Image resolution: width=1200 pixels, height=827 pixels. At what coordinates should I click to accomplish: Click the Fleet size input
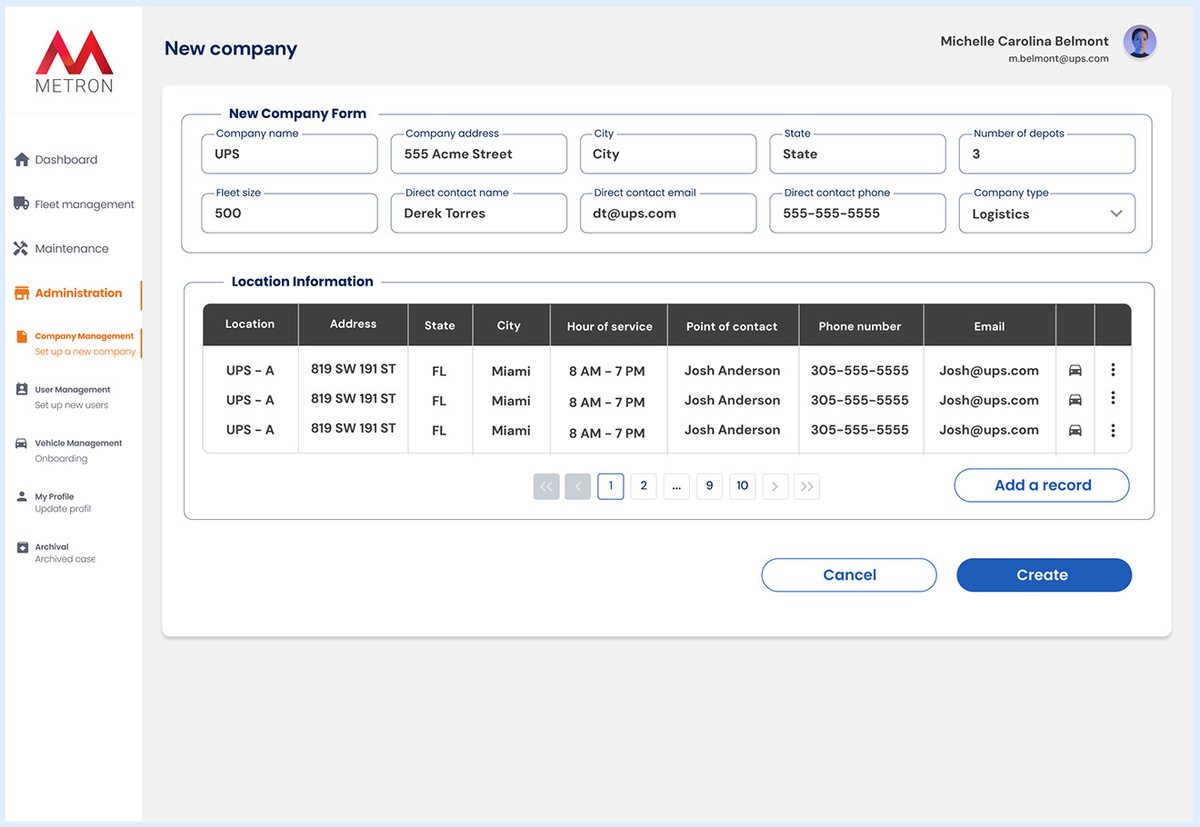(x=289, y=213)
